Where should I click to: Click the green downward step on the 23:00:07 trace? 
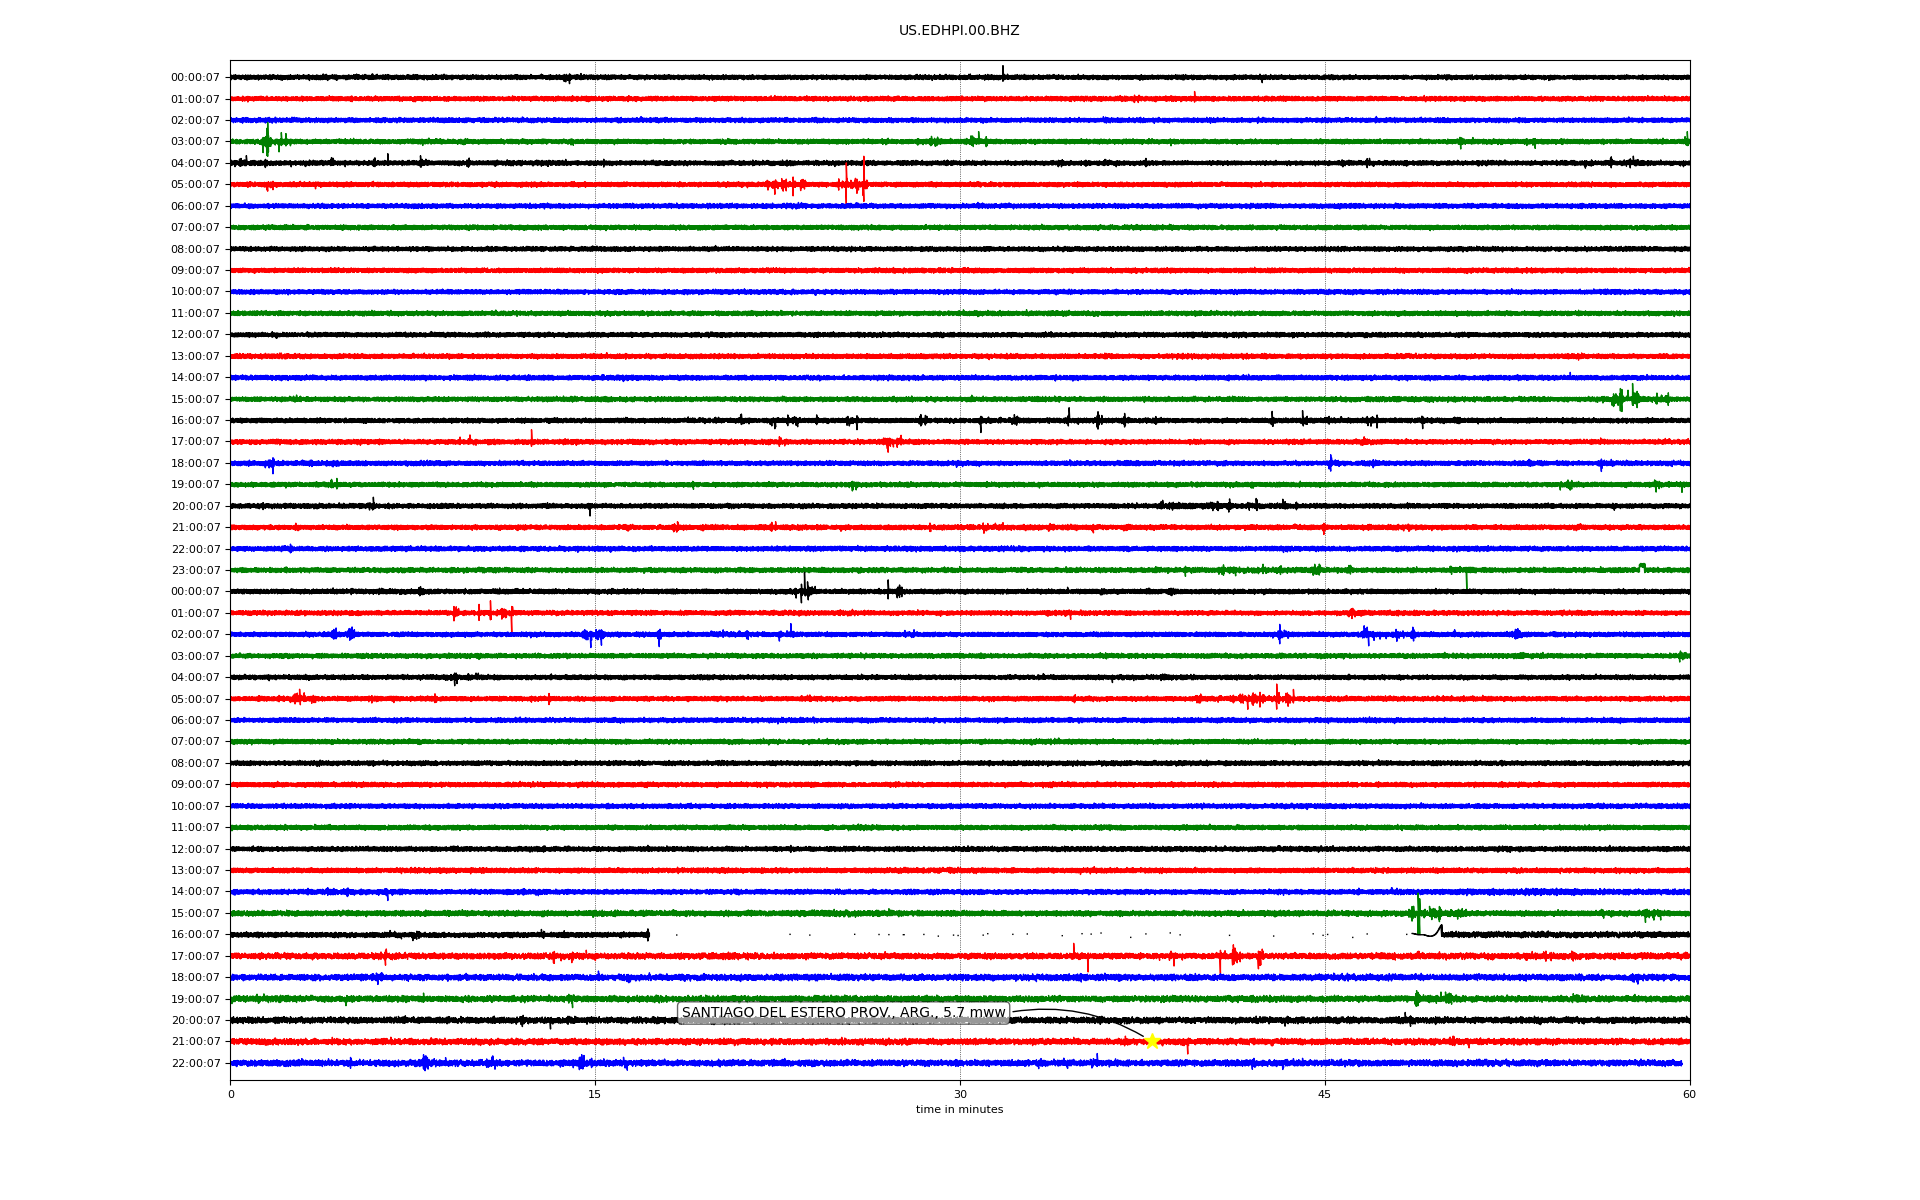pos(1466,578)
